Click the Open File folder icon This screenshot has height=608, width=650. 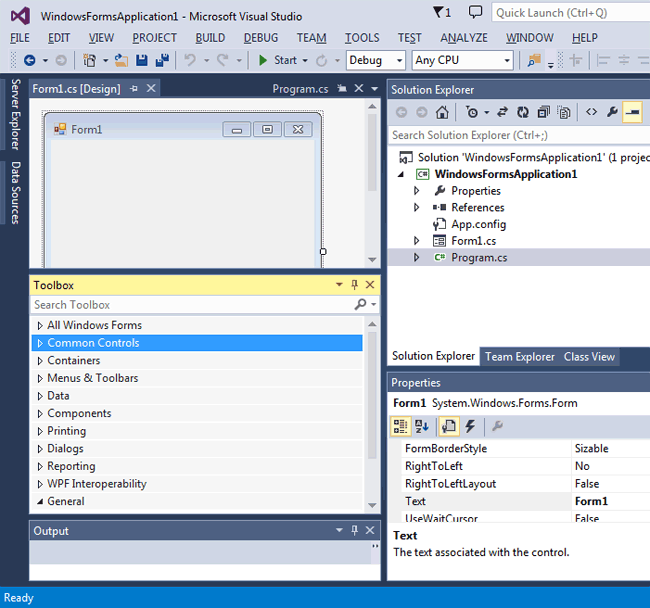pos(121,61)
